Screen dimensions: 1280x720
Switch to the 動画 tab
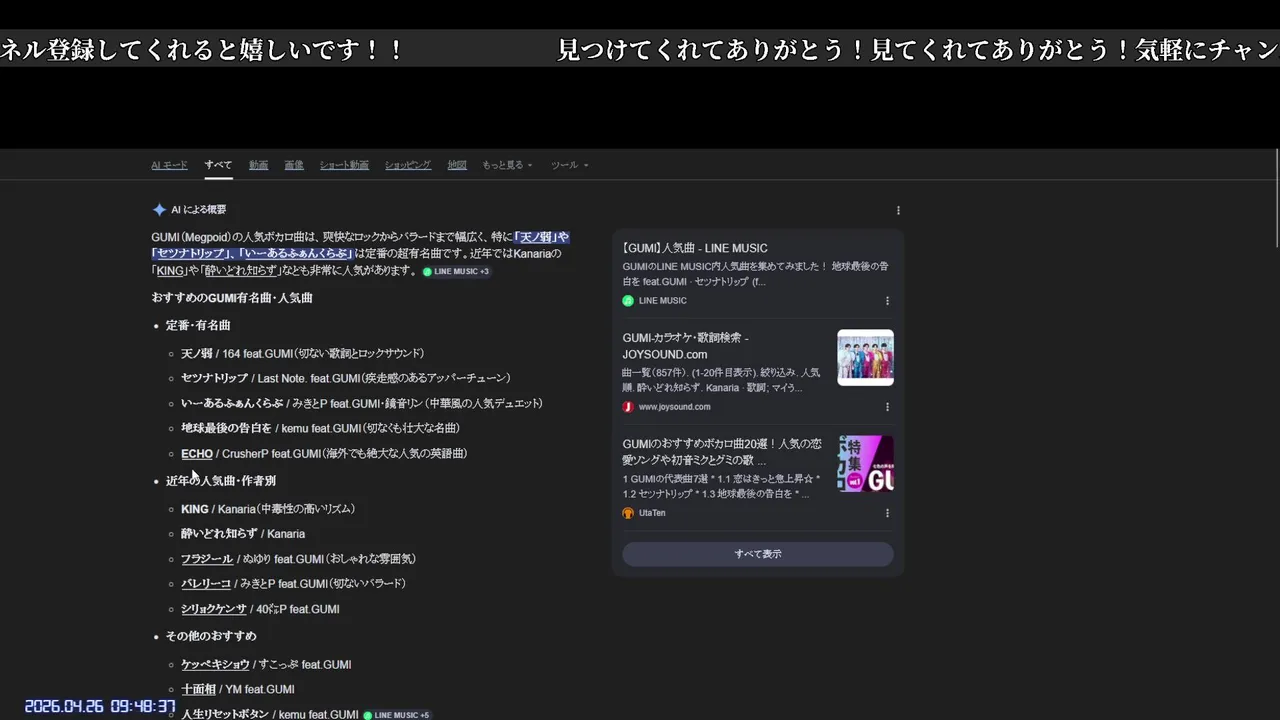click(258, 165)
